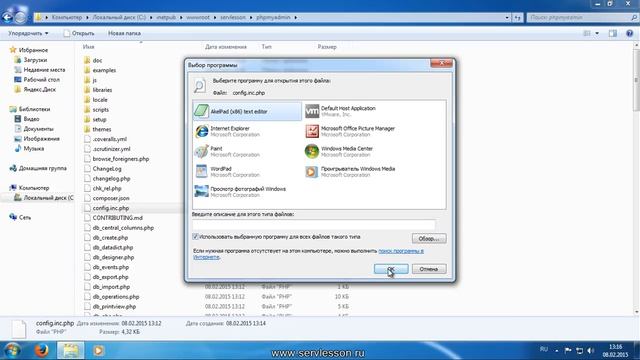The image size is (640, 360).
Task: Sort files by Размер column header
Action: [x=327, y=47]
